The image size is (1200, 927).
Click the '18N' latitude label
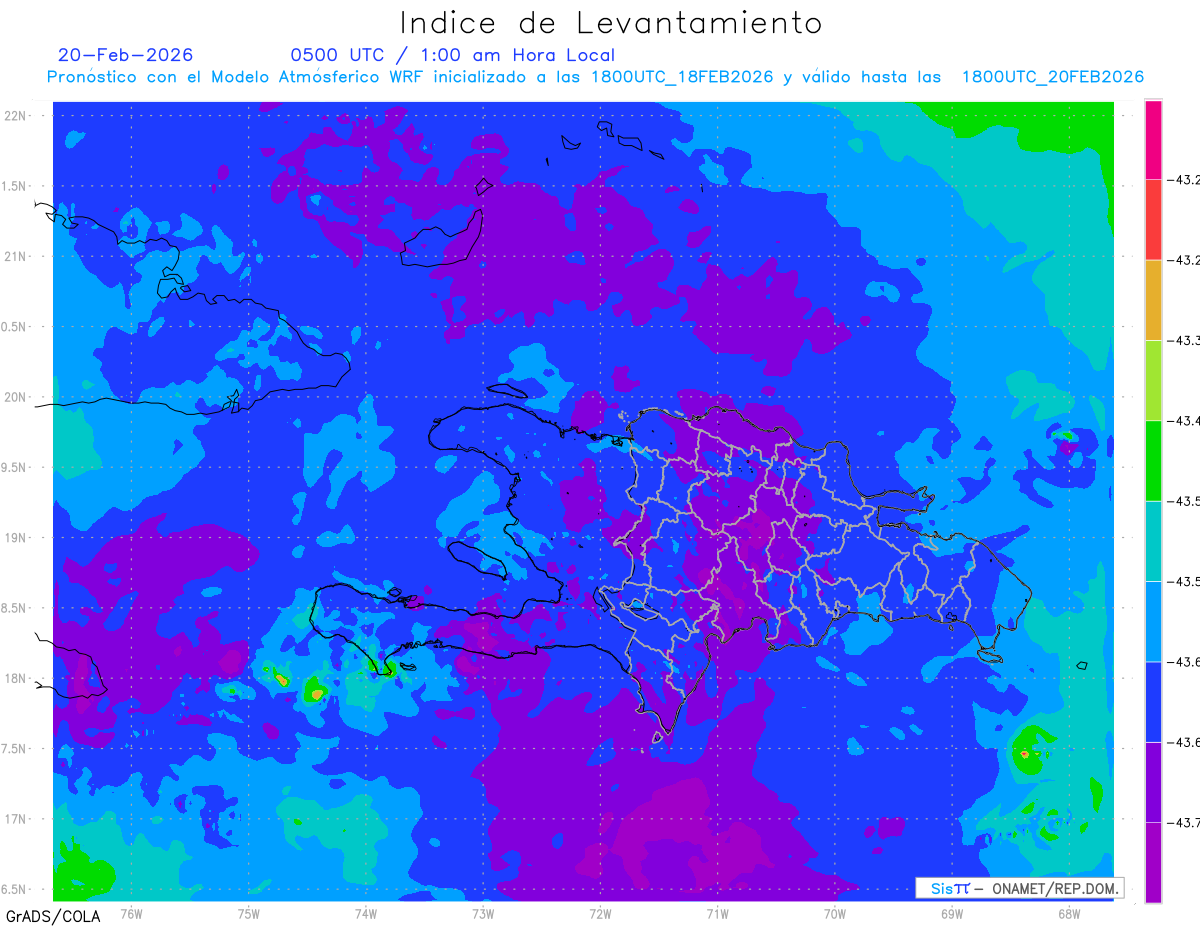[x=16, y=679]
